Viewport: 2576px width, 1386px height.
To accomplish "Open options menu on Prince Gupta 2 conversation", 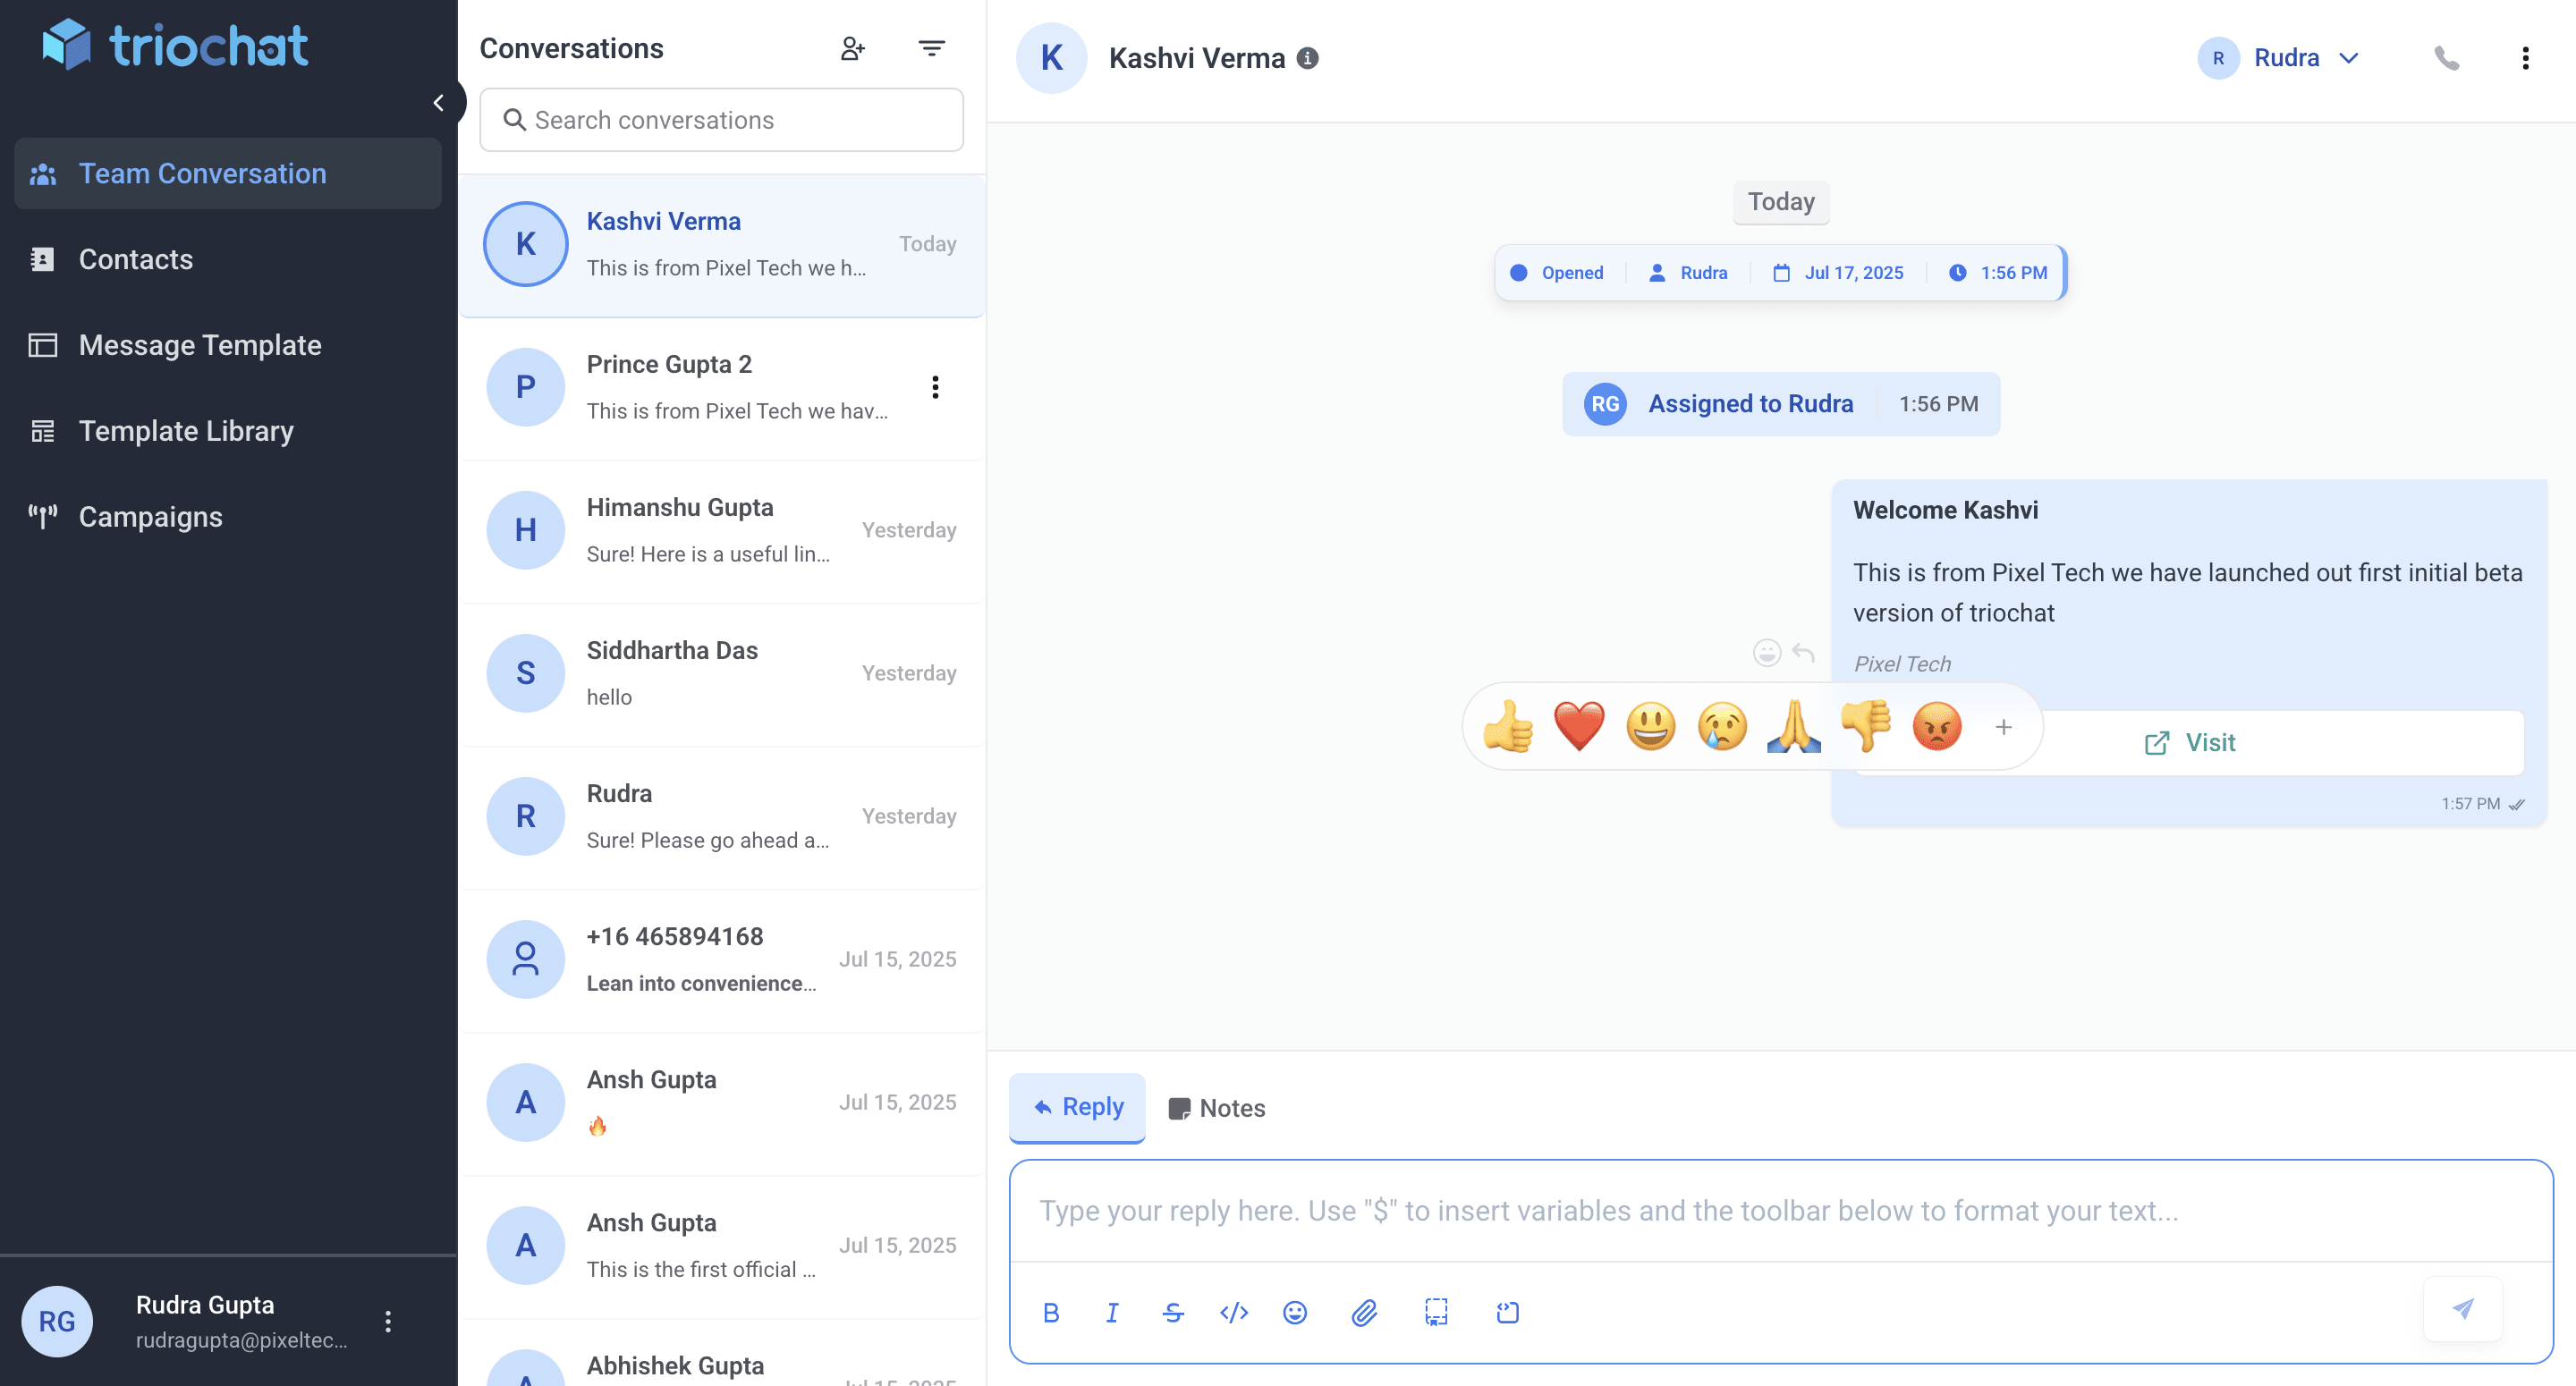I will [x=936, y=387].
